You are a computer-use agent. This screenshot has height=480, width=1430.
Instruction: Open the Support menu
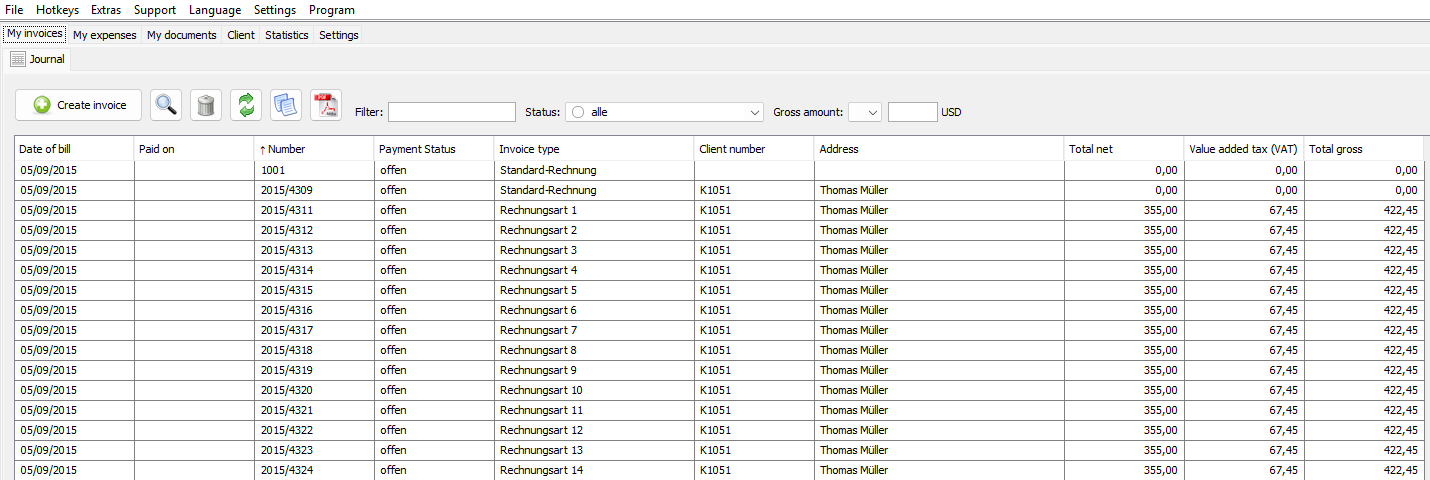pos(155,10)
